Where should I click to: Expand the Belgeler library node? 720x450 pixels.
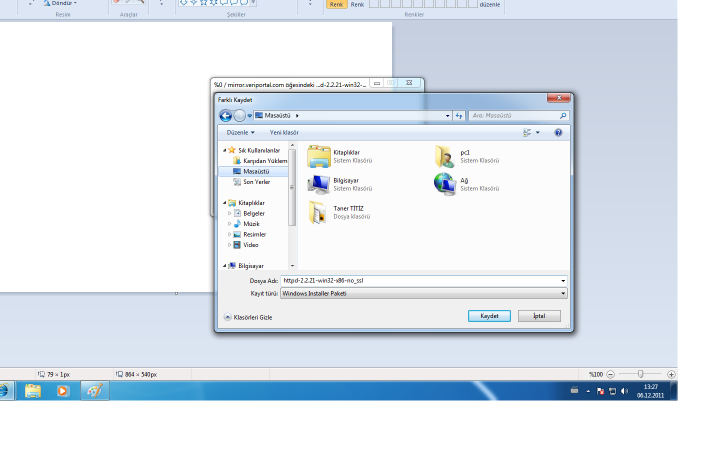(229, 213)
